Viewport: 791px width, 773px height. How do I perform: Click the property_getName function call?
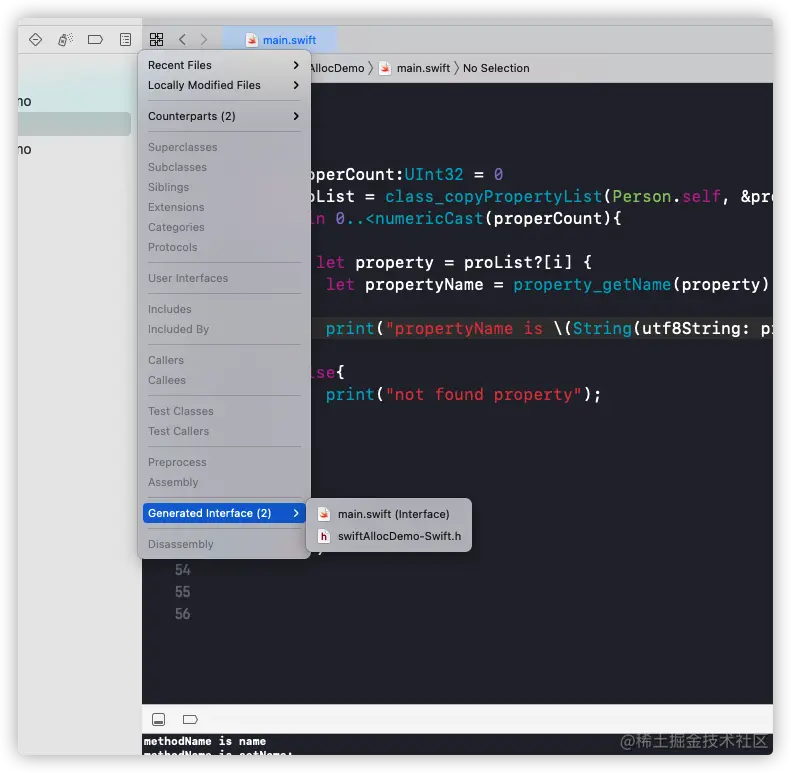(x=592, y=285)
